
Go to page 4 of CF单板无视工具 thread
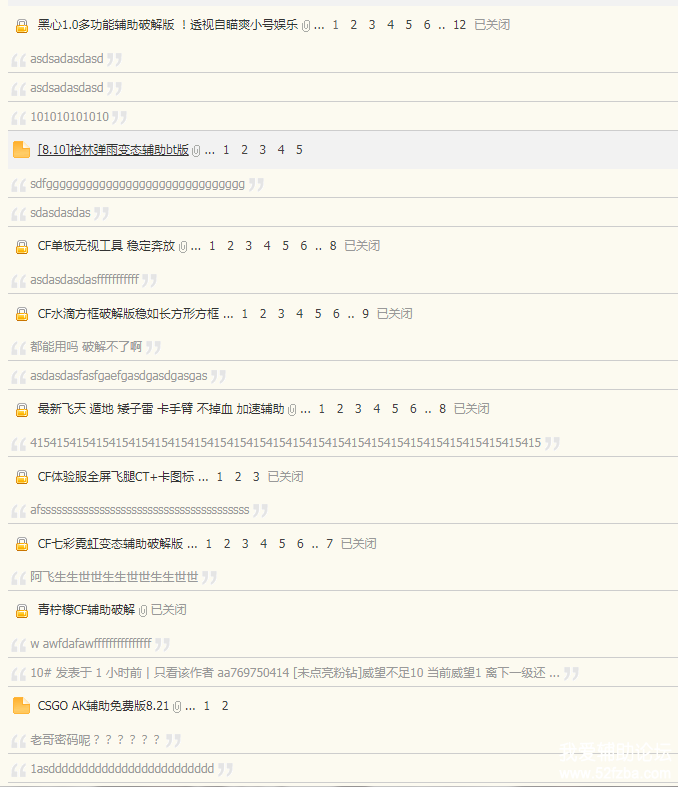click(267, 245)
